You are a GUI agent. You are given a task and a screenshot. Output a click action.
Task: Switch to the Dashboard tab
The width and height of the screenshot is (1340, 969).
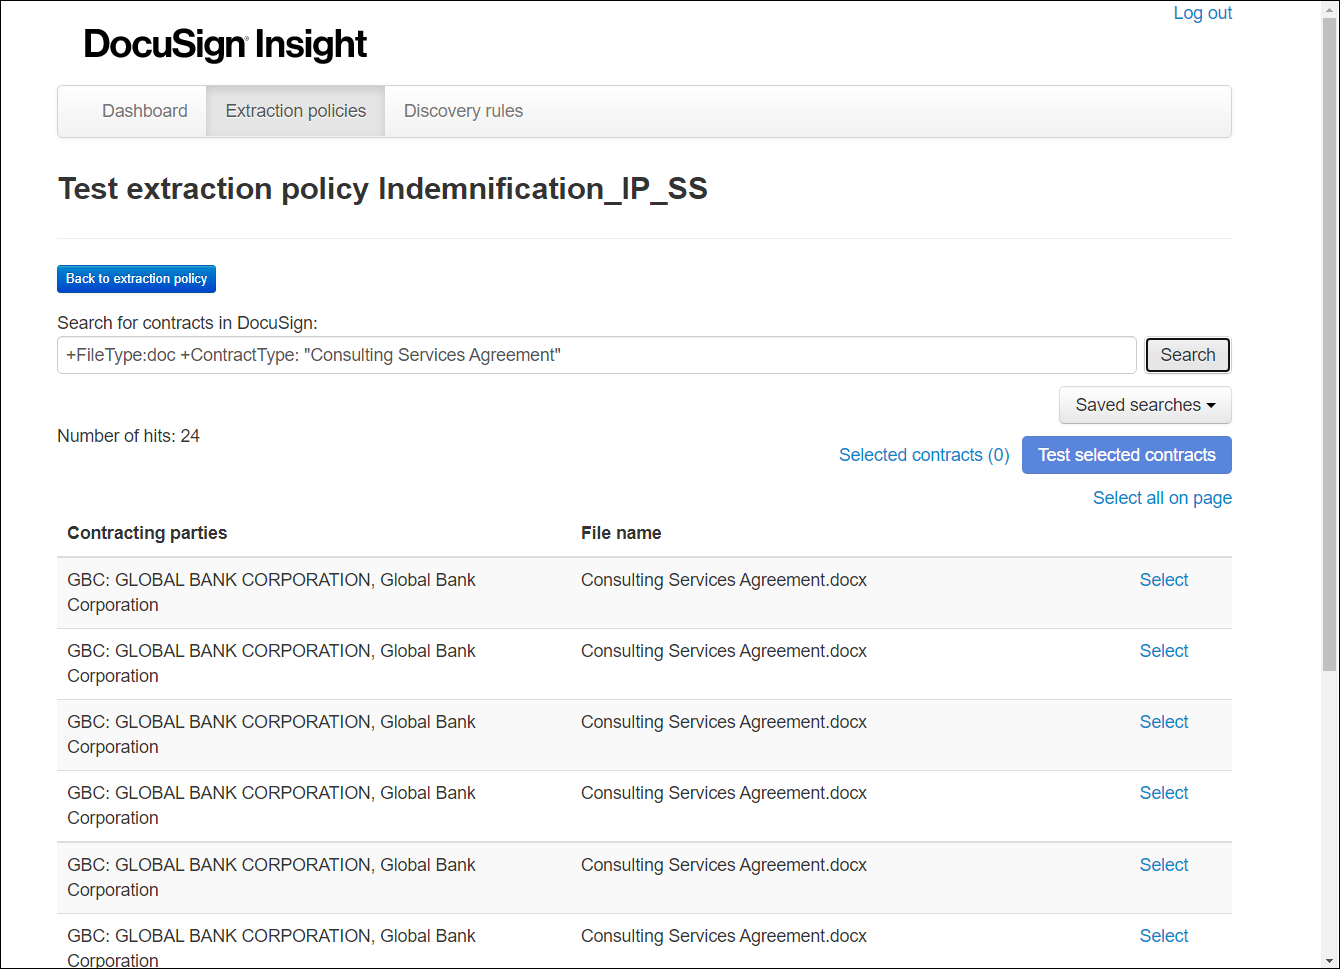click(x=144, y=110)
